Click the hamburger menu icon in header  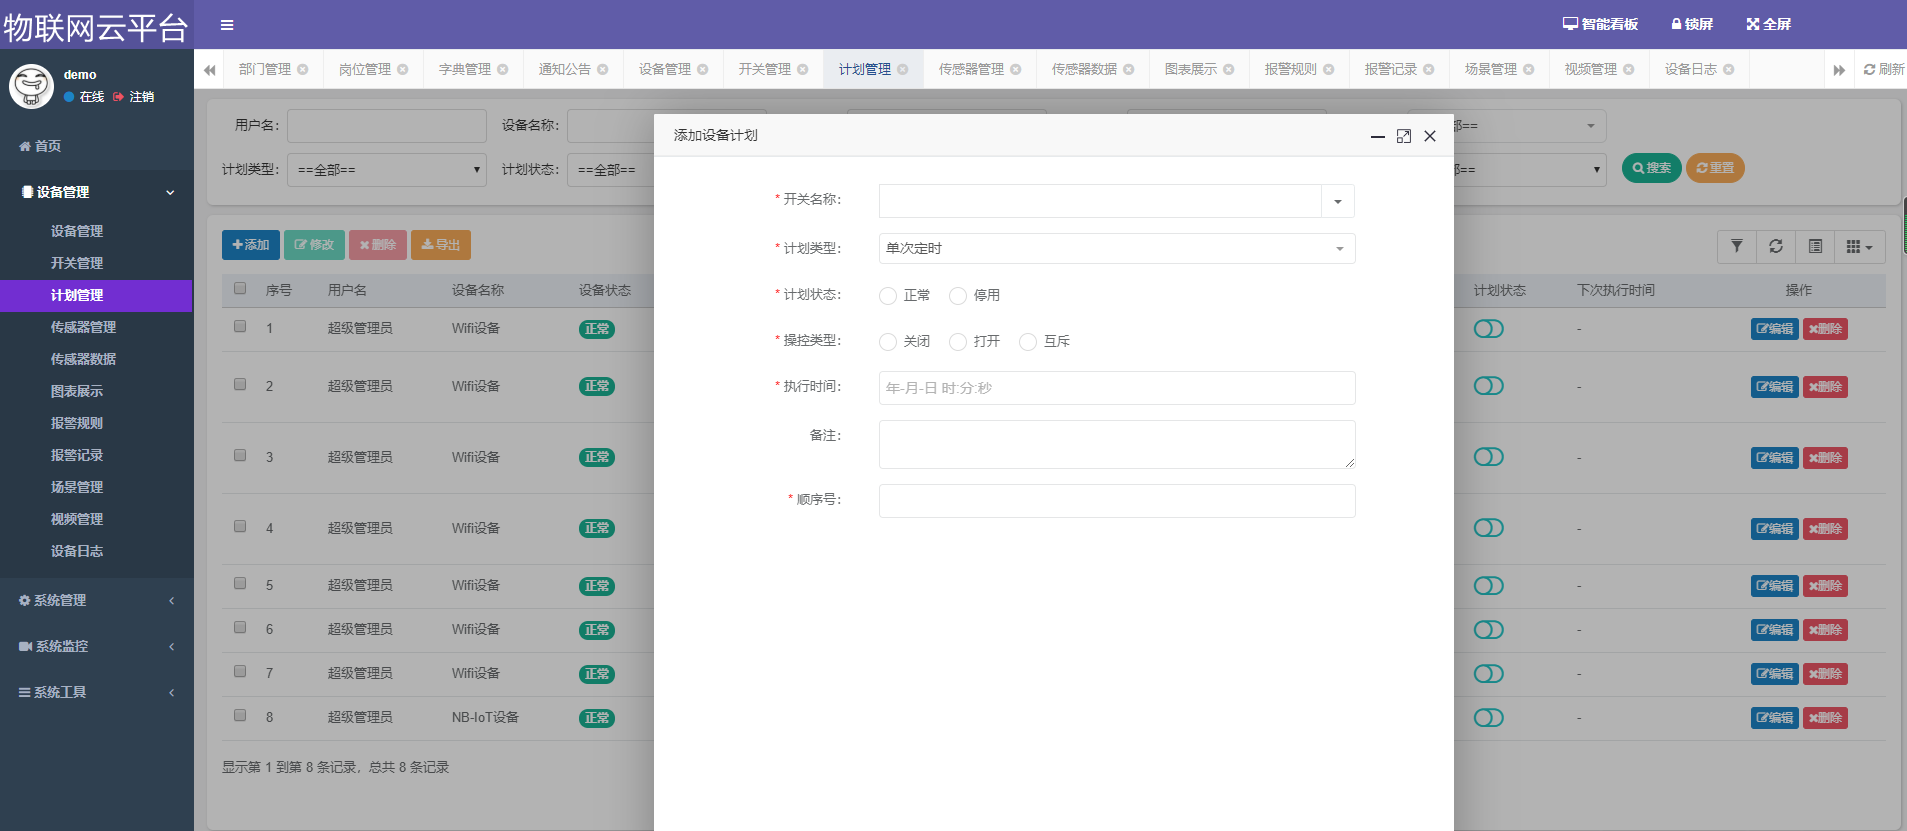(x=227, y=25)
